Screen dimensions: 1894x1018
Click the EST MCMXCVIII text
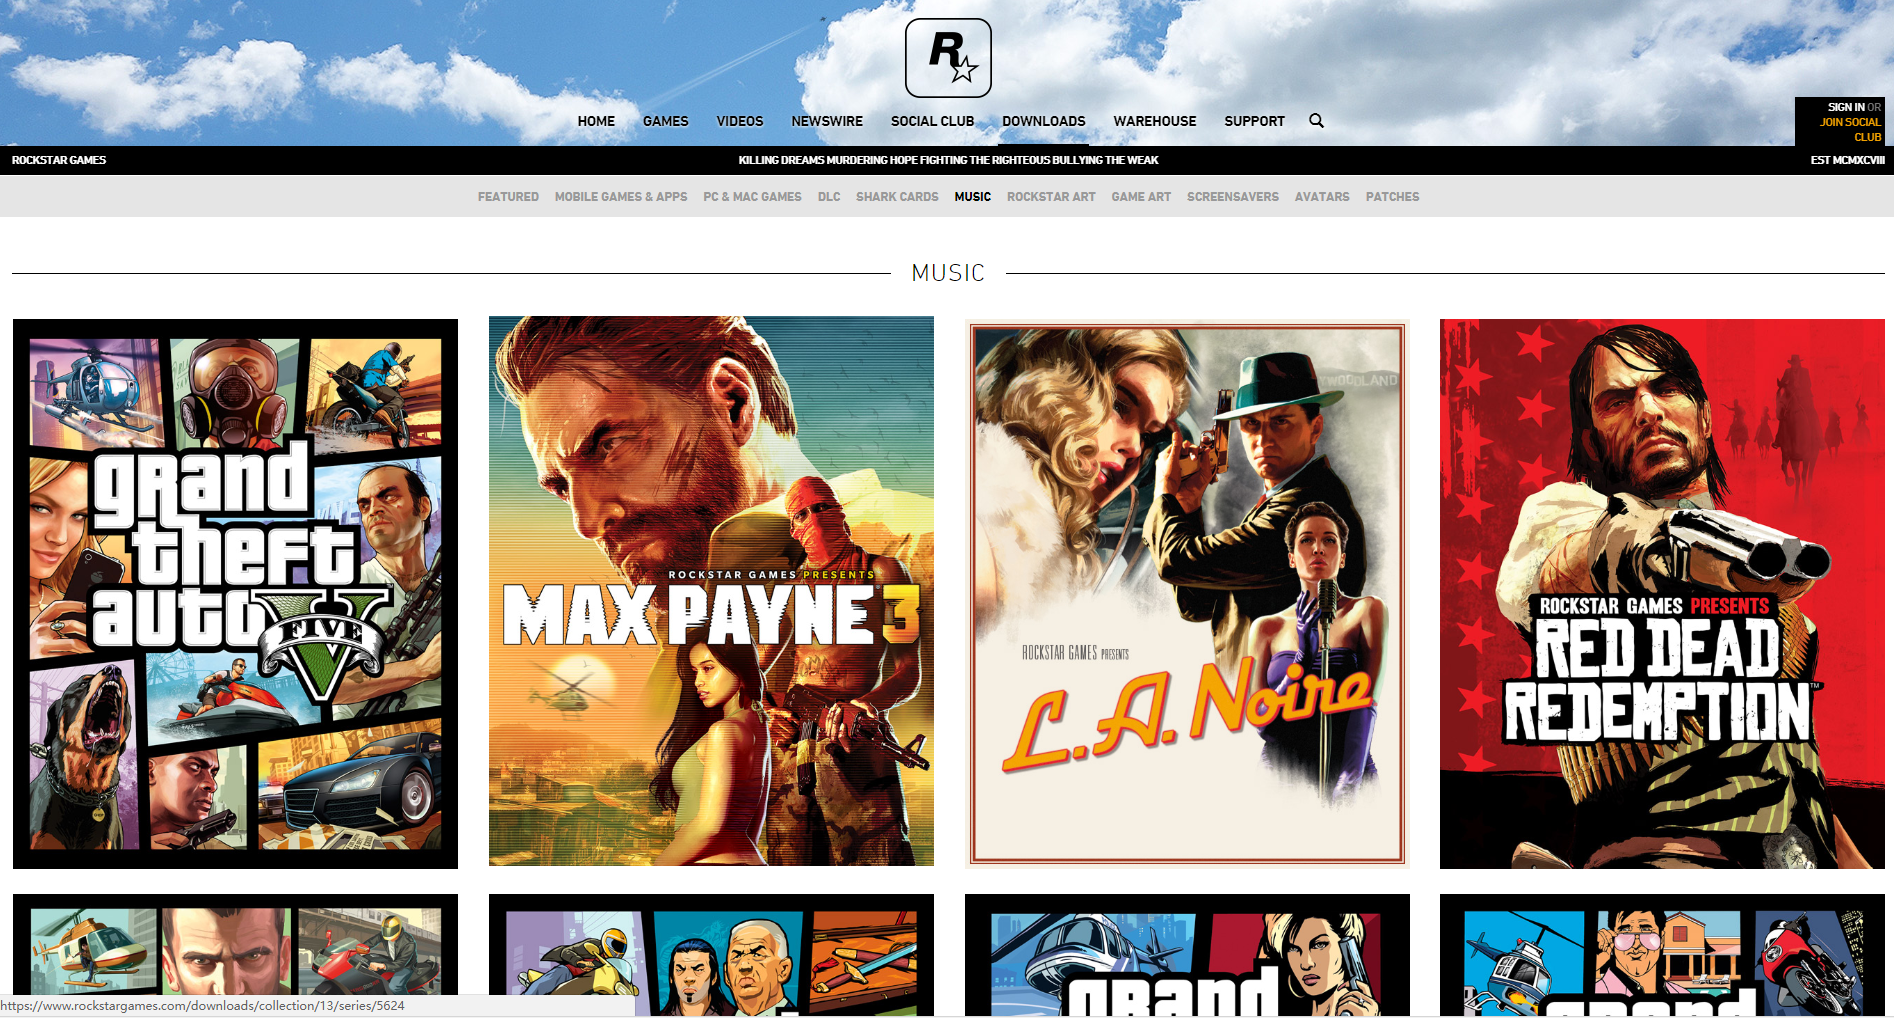point(1847,160)
